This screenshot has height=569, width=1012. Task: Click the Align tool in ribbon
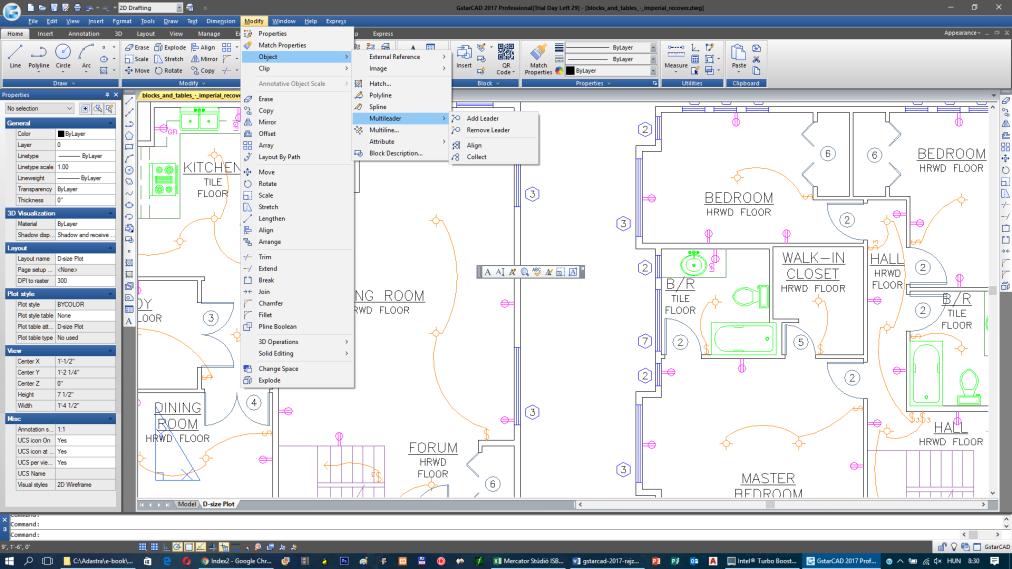tap(203, 47)
